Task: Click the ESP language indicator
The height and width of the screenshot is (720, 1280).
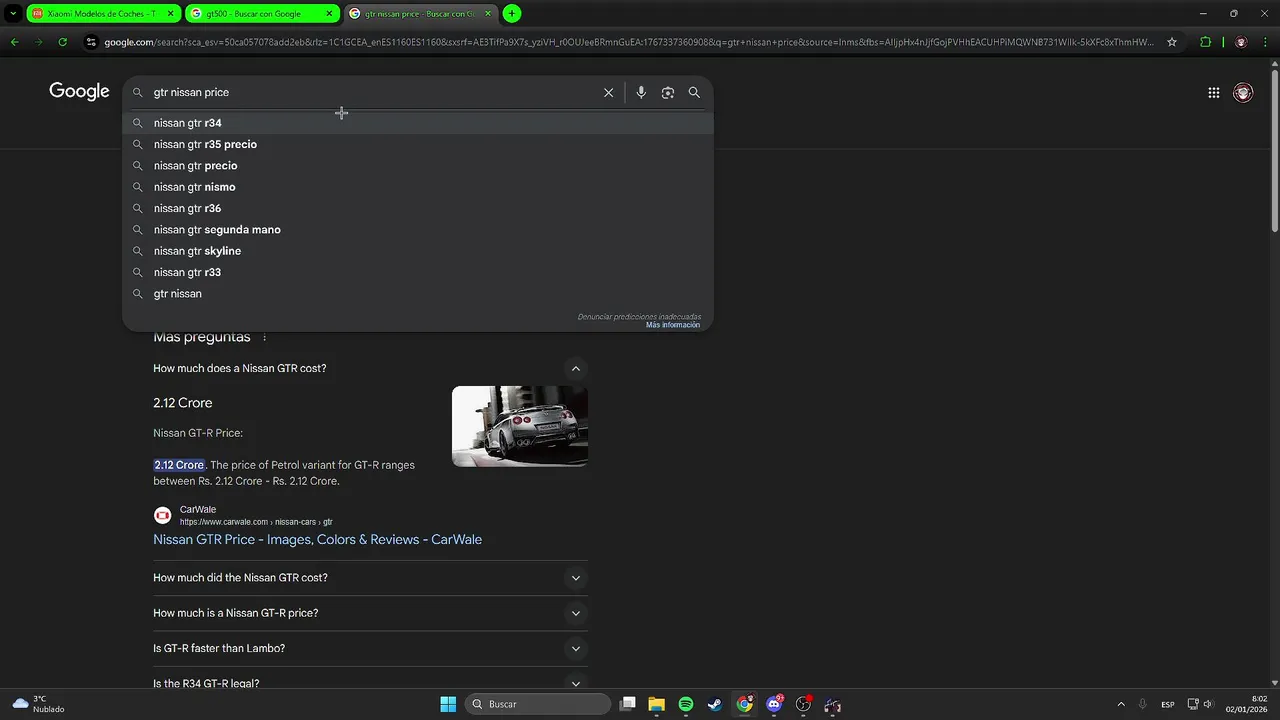Action: coord(1168,704)
